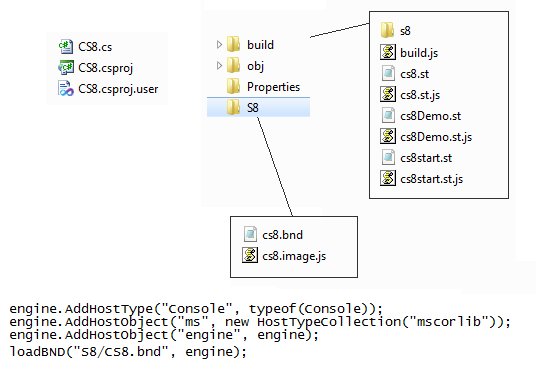The width and height of the screenshot is (536, 369).
Task: Select the cs8start.st file icon
Action: (388, 158)
